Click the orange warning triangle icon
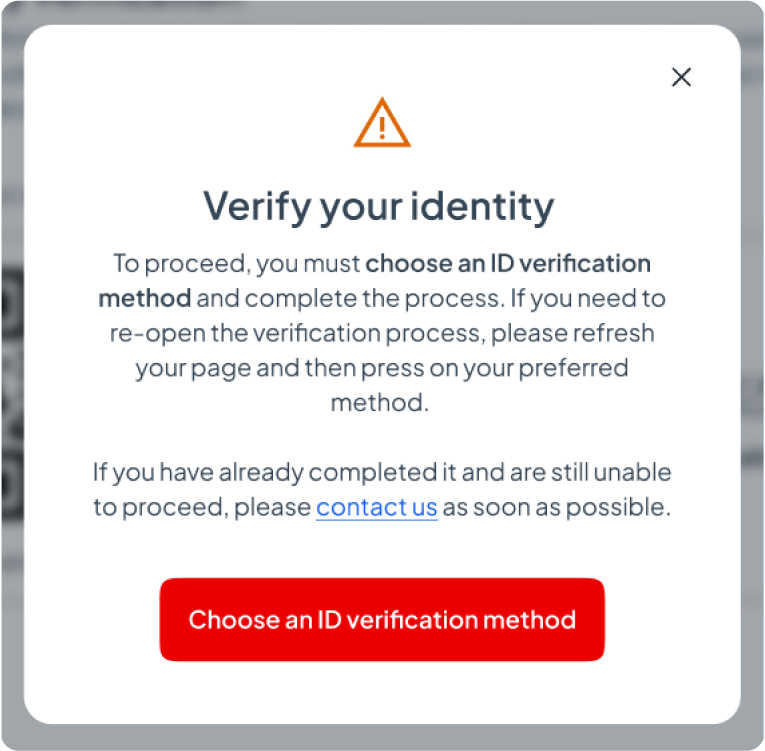 click(x=382, y=122)
